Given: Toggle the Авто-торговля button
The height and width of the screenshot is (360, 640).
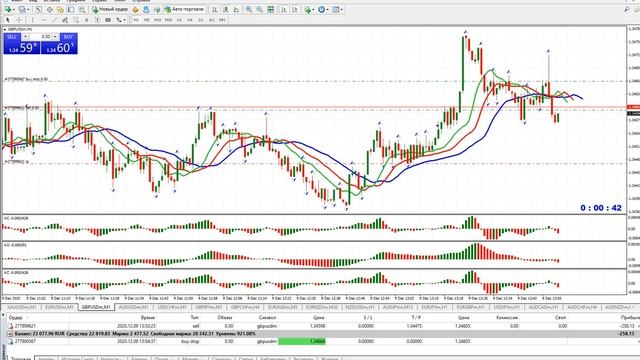Looking at the screenshot, I should pyautogui.click(x=184, y=9).
